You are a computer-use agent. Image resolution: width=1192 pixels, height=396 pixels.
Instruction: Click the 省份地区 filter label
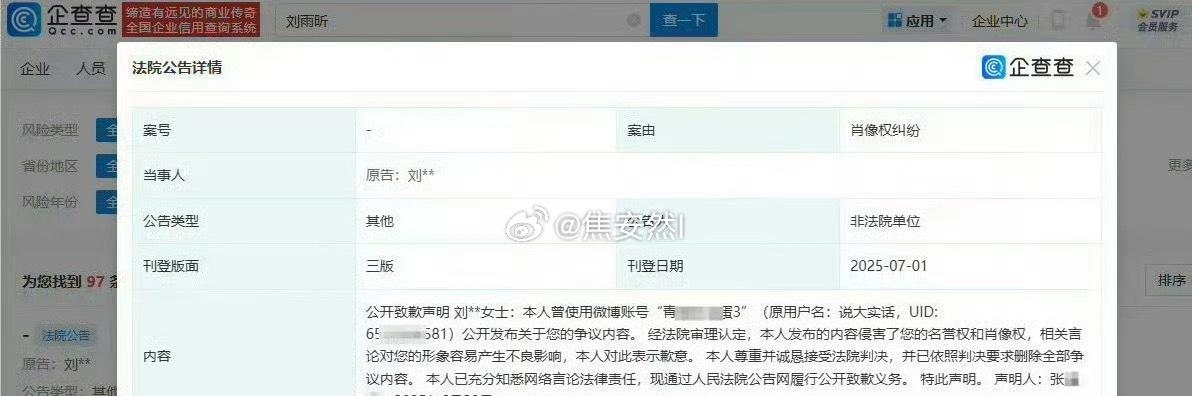click(49, 166)
